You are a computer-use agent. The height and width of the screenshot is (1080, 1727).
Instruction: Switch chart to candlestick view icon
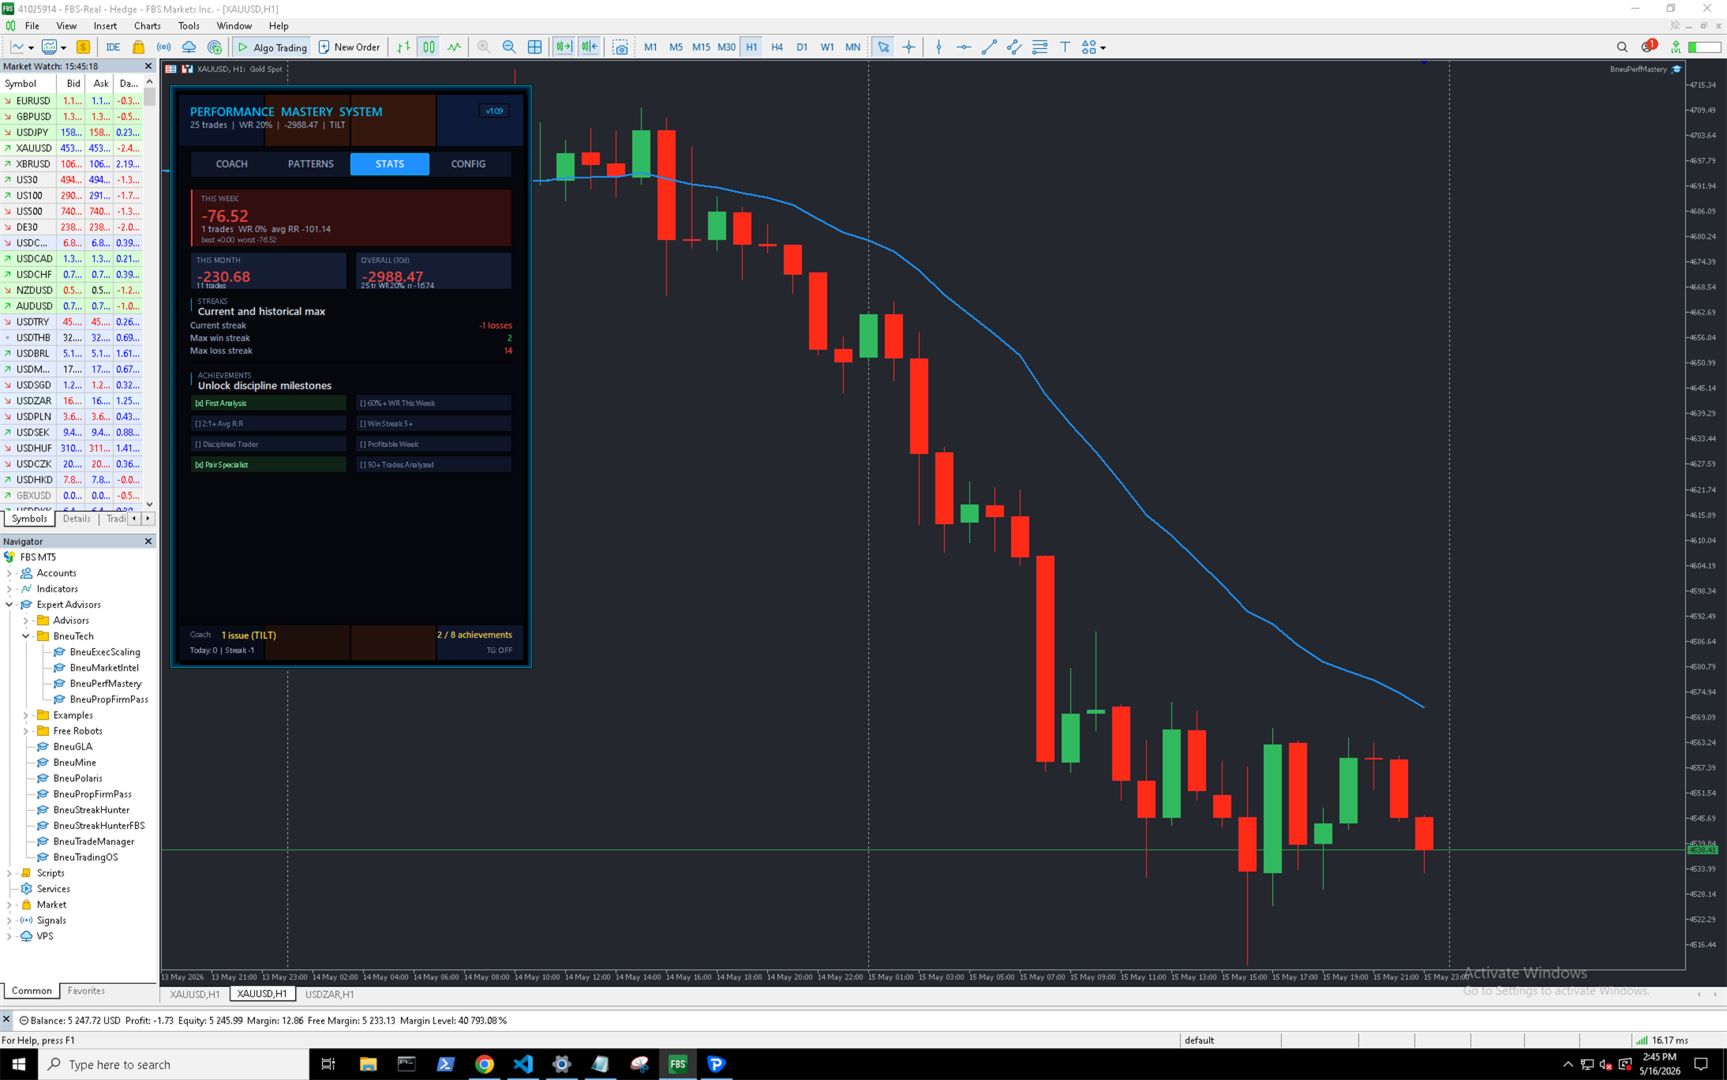coord(429,47)
